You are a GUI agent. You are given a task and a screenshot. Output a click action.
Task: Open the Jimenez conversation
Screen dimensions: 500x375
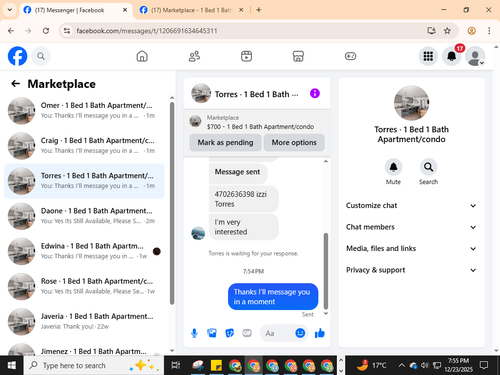click(x=84, y=348)
